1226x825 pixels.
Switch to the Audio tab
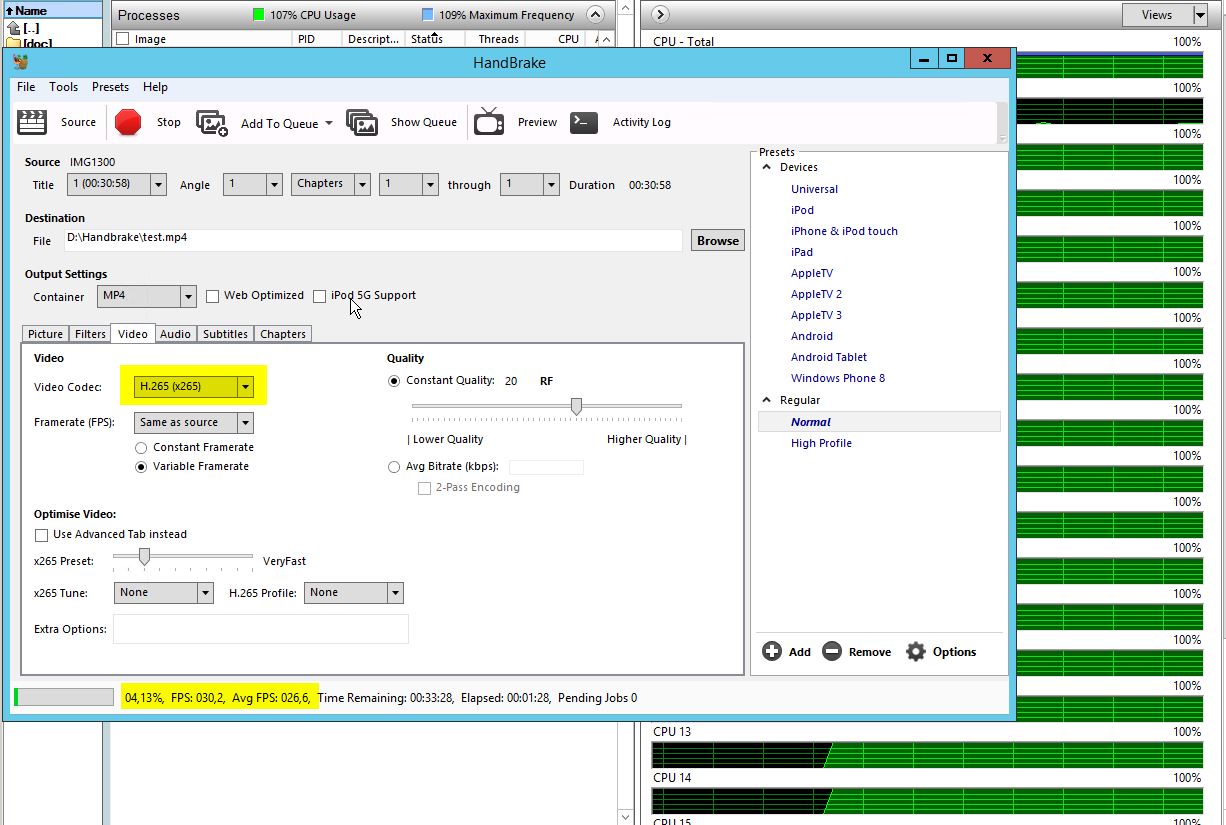(175, 334)
